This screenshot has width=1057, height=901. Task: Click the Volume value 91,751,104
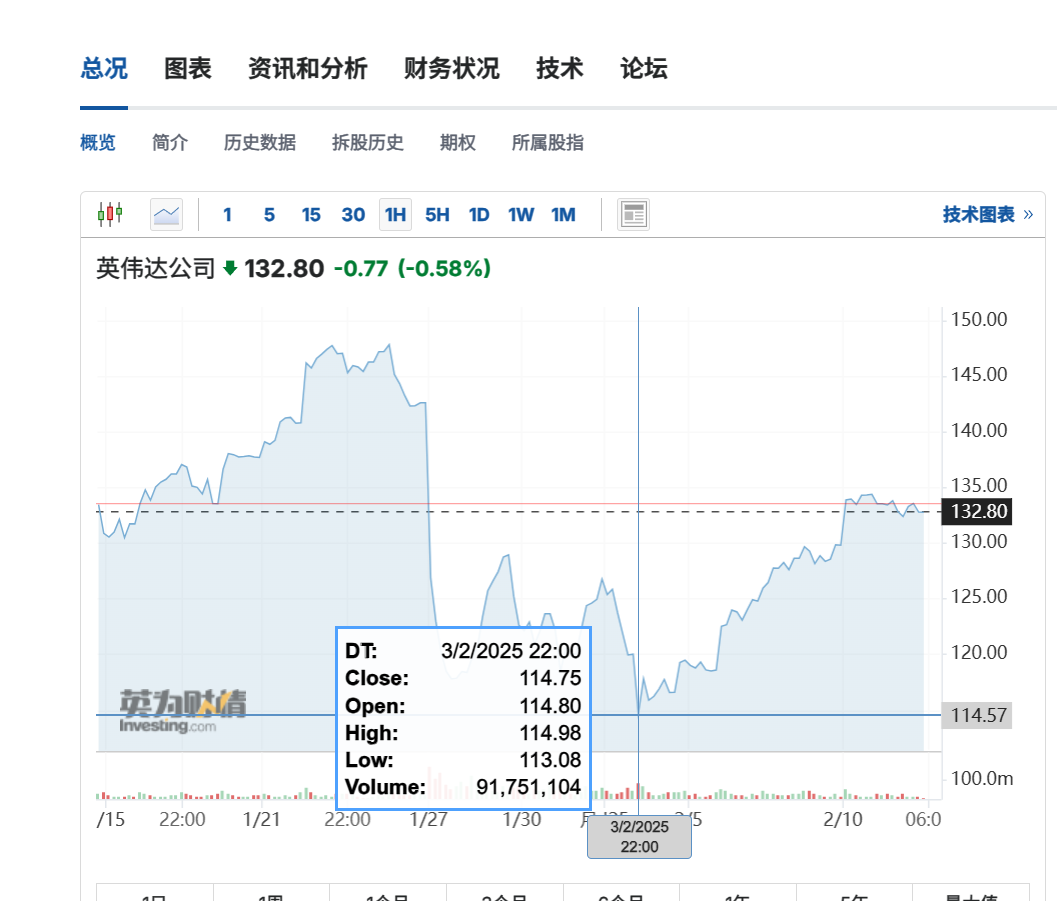tap(528, 786)
